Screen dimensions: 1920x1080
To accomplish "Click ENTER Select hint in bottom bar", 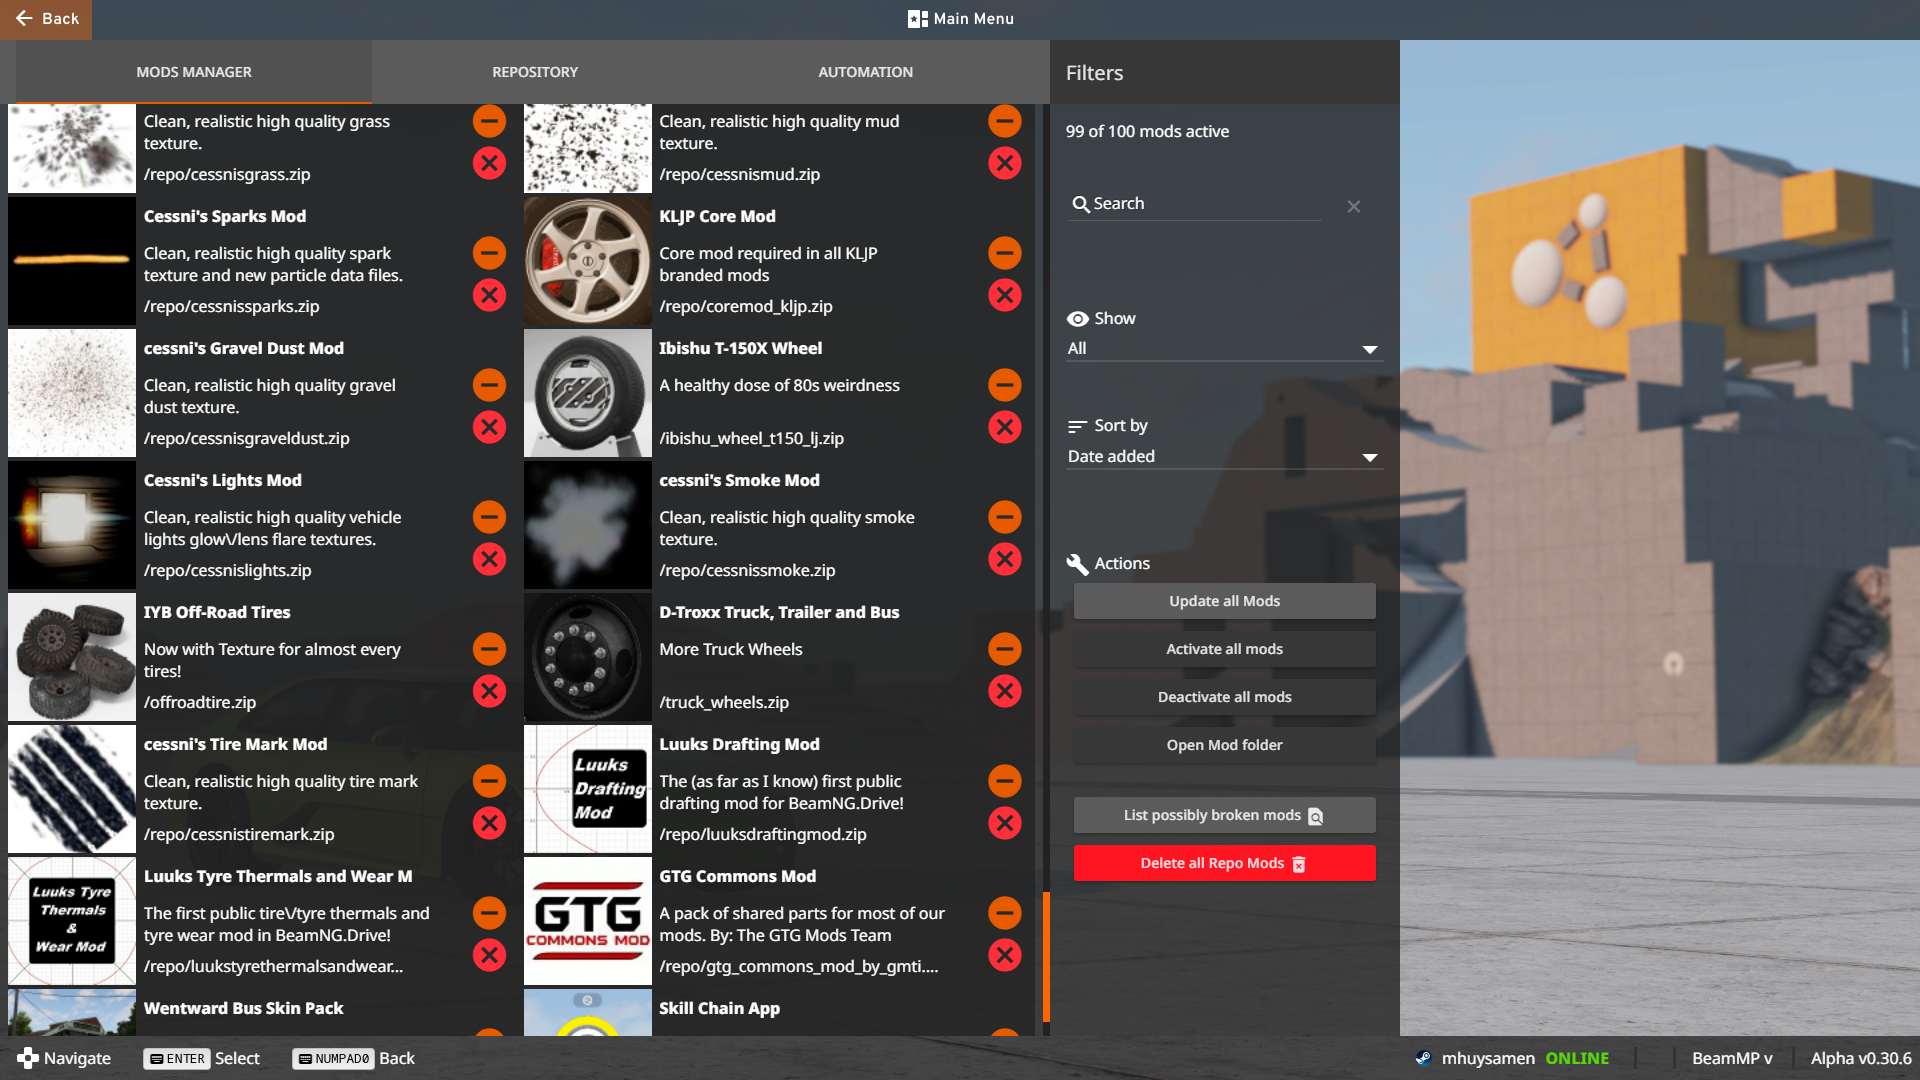I will click(x=201, y=1058).
